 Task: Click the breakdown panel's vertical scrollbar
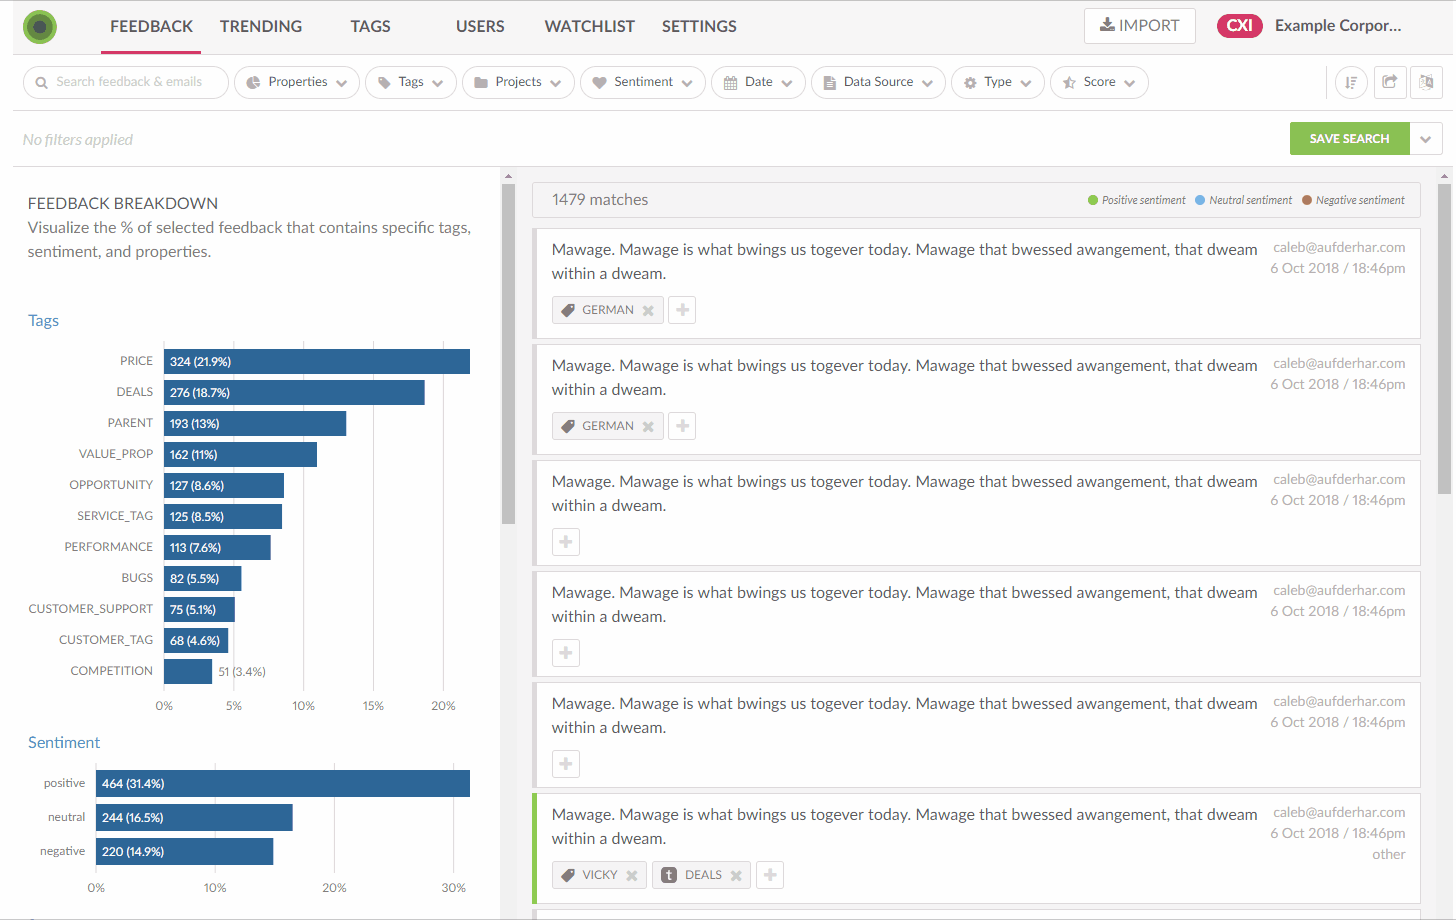[x=508, y=354]
